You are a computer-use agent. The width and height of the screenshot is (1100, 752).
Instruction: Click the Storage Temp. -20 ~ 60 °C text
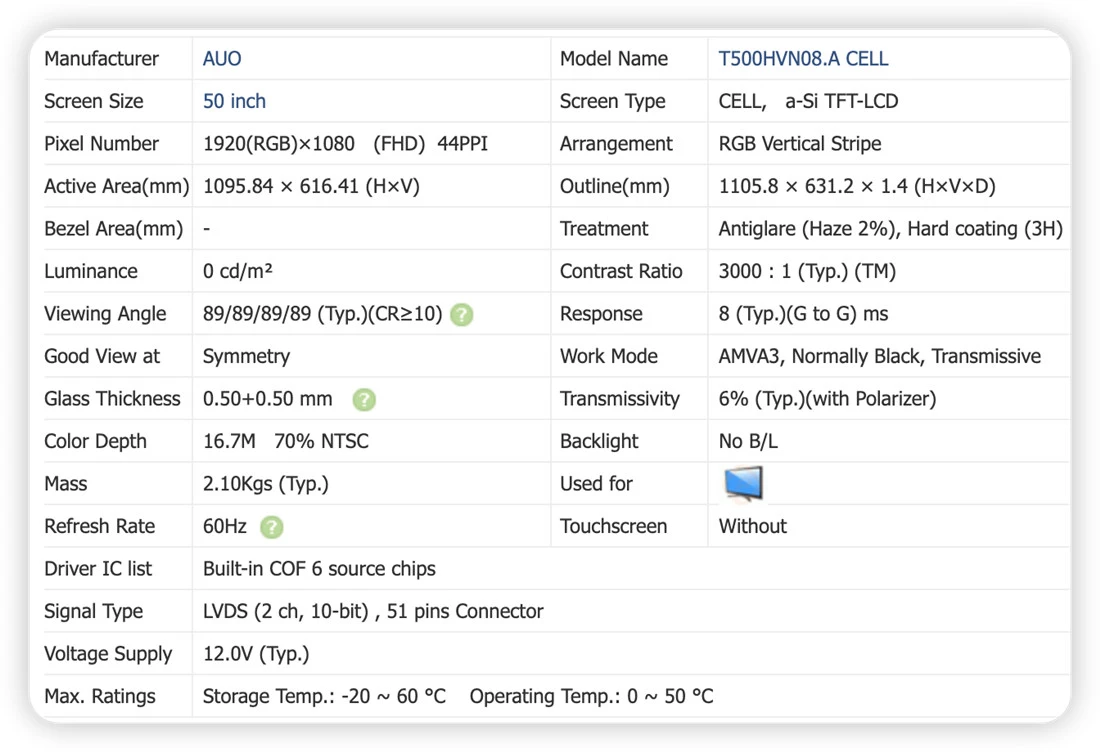click(x=324, y=697)
